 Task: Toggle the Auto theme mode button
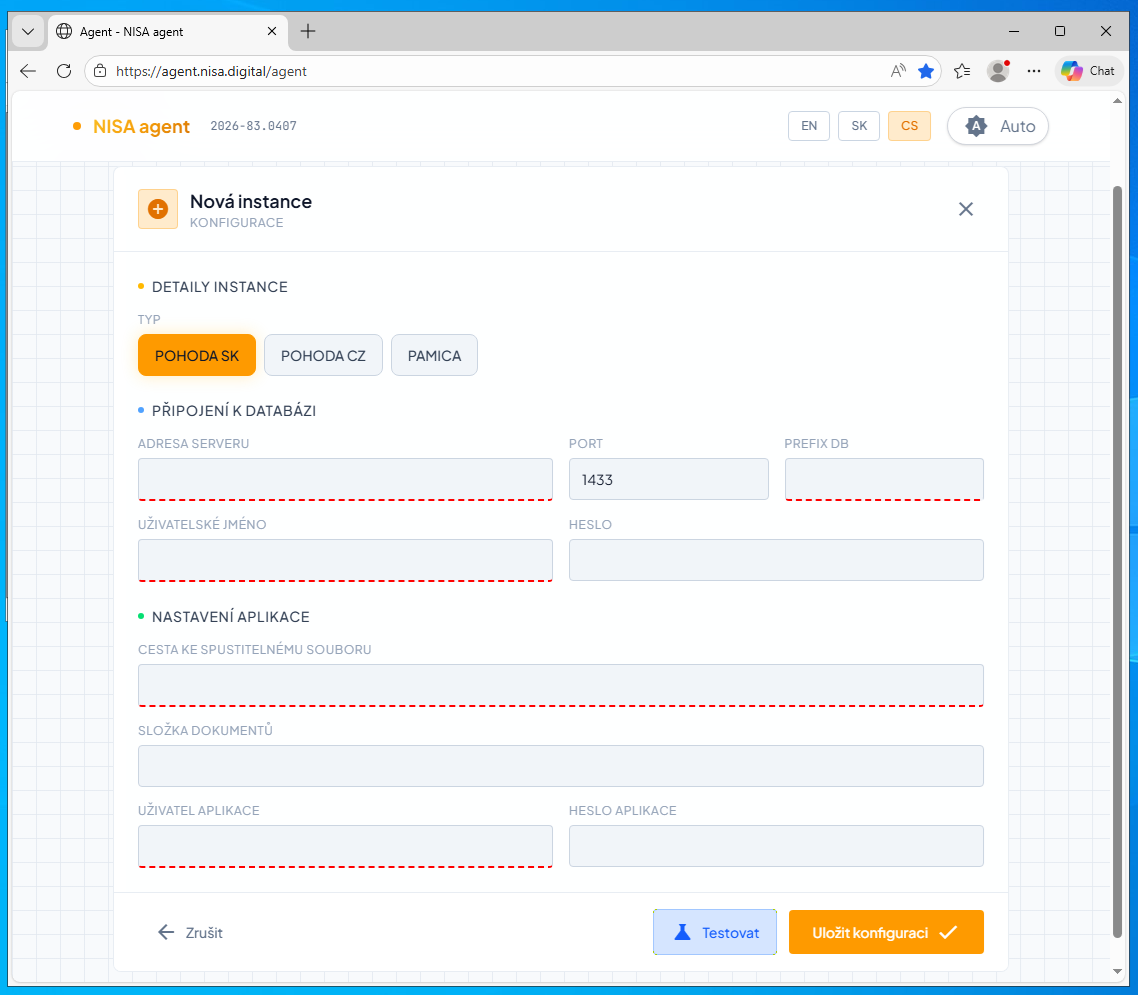pyautogui.click(x=998, y=126)
